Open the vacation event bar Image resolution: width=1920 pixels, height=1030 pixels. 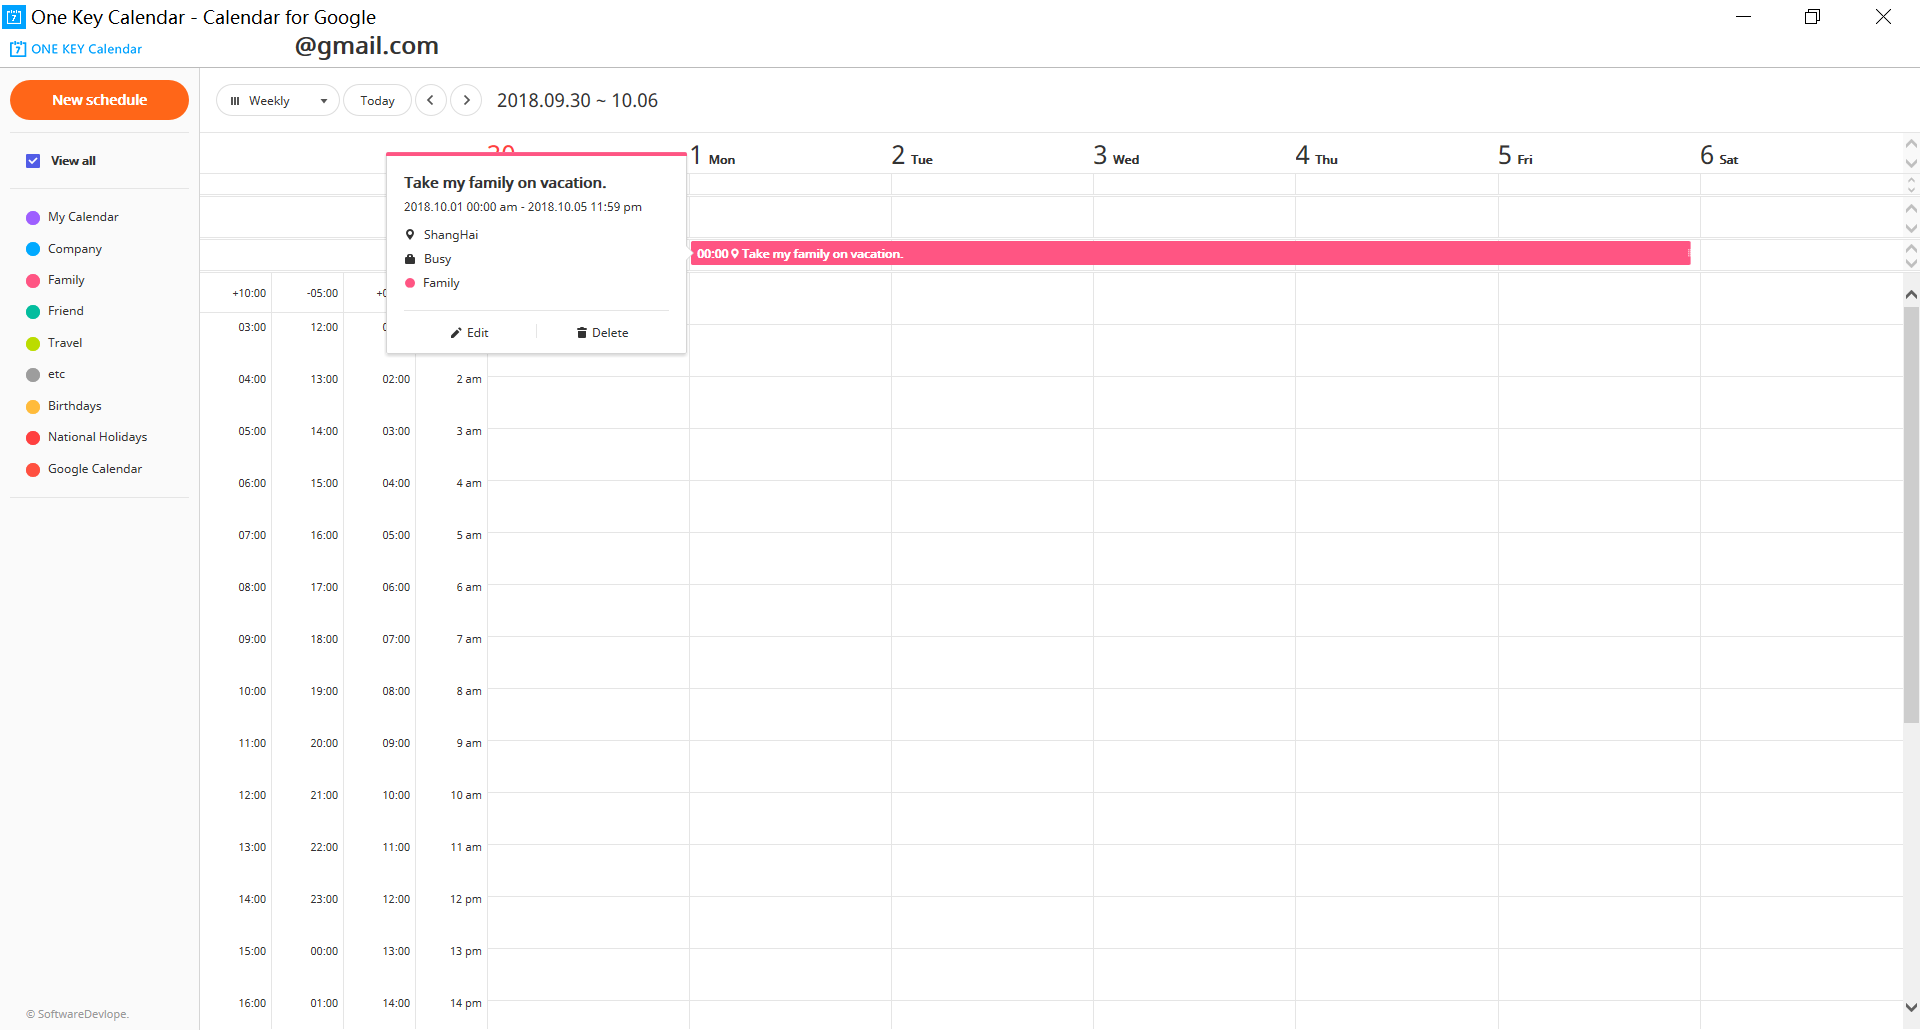pyautogui.click(x=1190, y=254)
